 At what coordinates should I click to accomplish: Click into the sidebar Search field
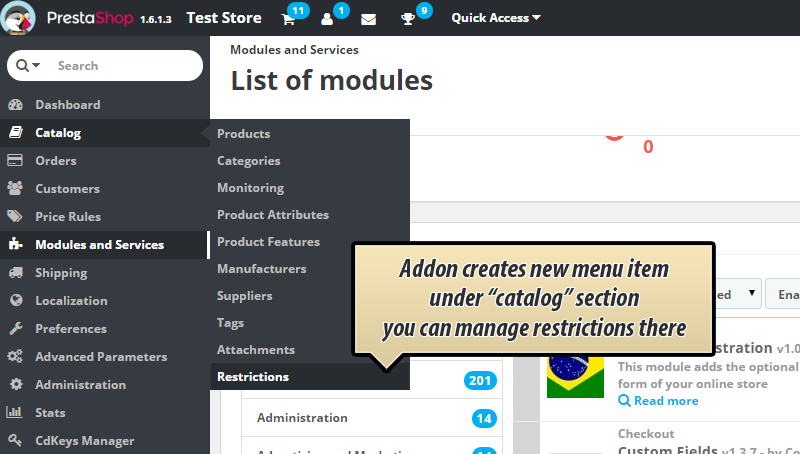(x=120, y=66)
